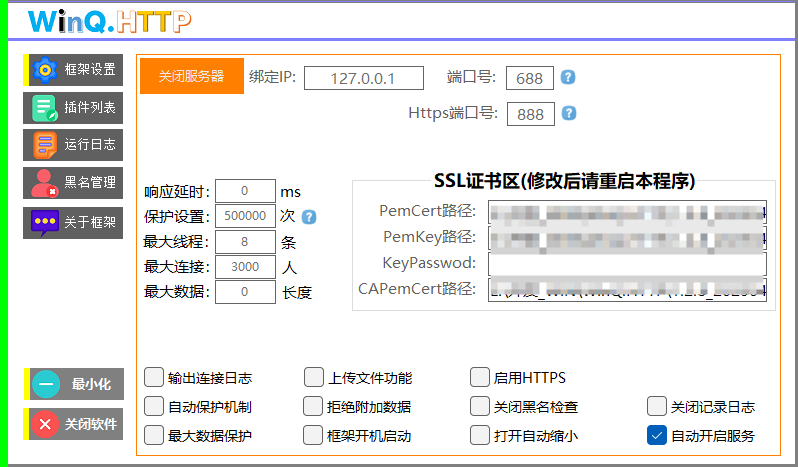Image resolution: width=798 pixels, height=467 pixels.
Task: Click the 绑定IP: label
Action: [x=272, y=77]
